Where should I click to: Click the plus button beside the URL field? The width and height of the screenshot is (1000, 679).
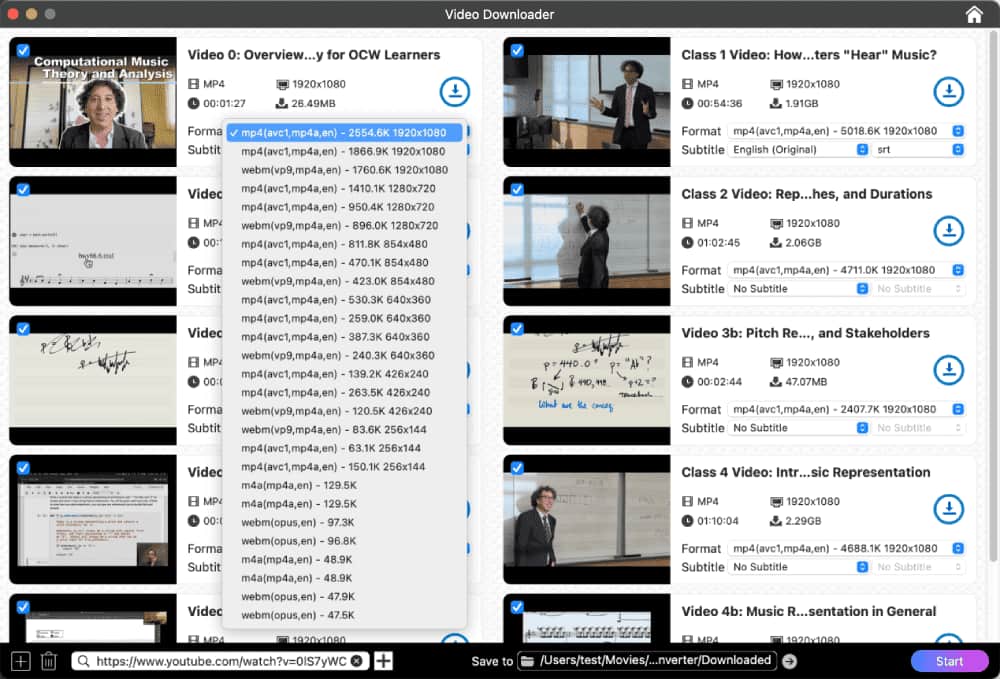click(x=383, y=661)
